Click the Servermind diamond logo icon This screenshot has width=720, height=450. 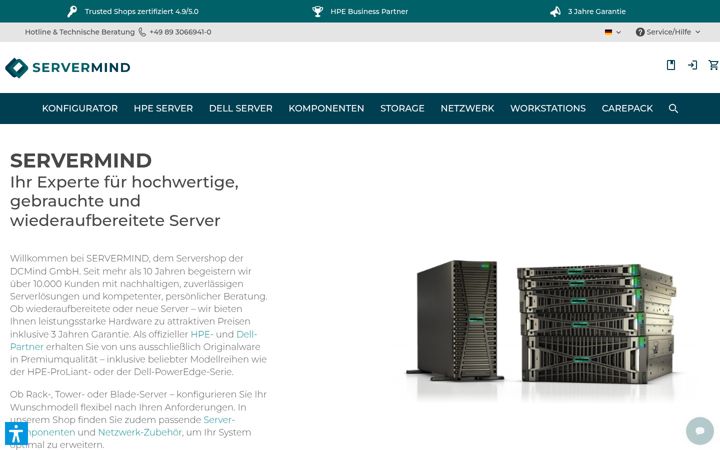point(17,68)
